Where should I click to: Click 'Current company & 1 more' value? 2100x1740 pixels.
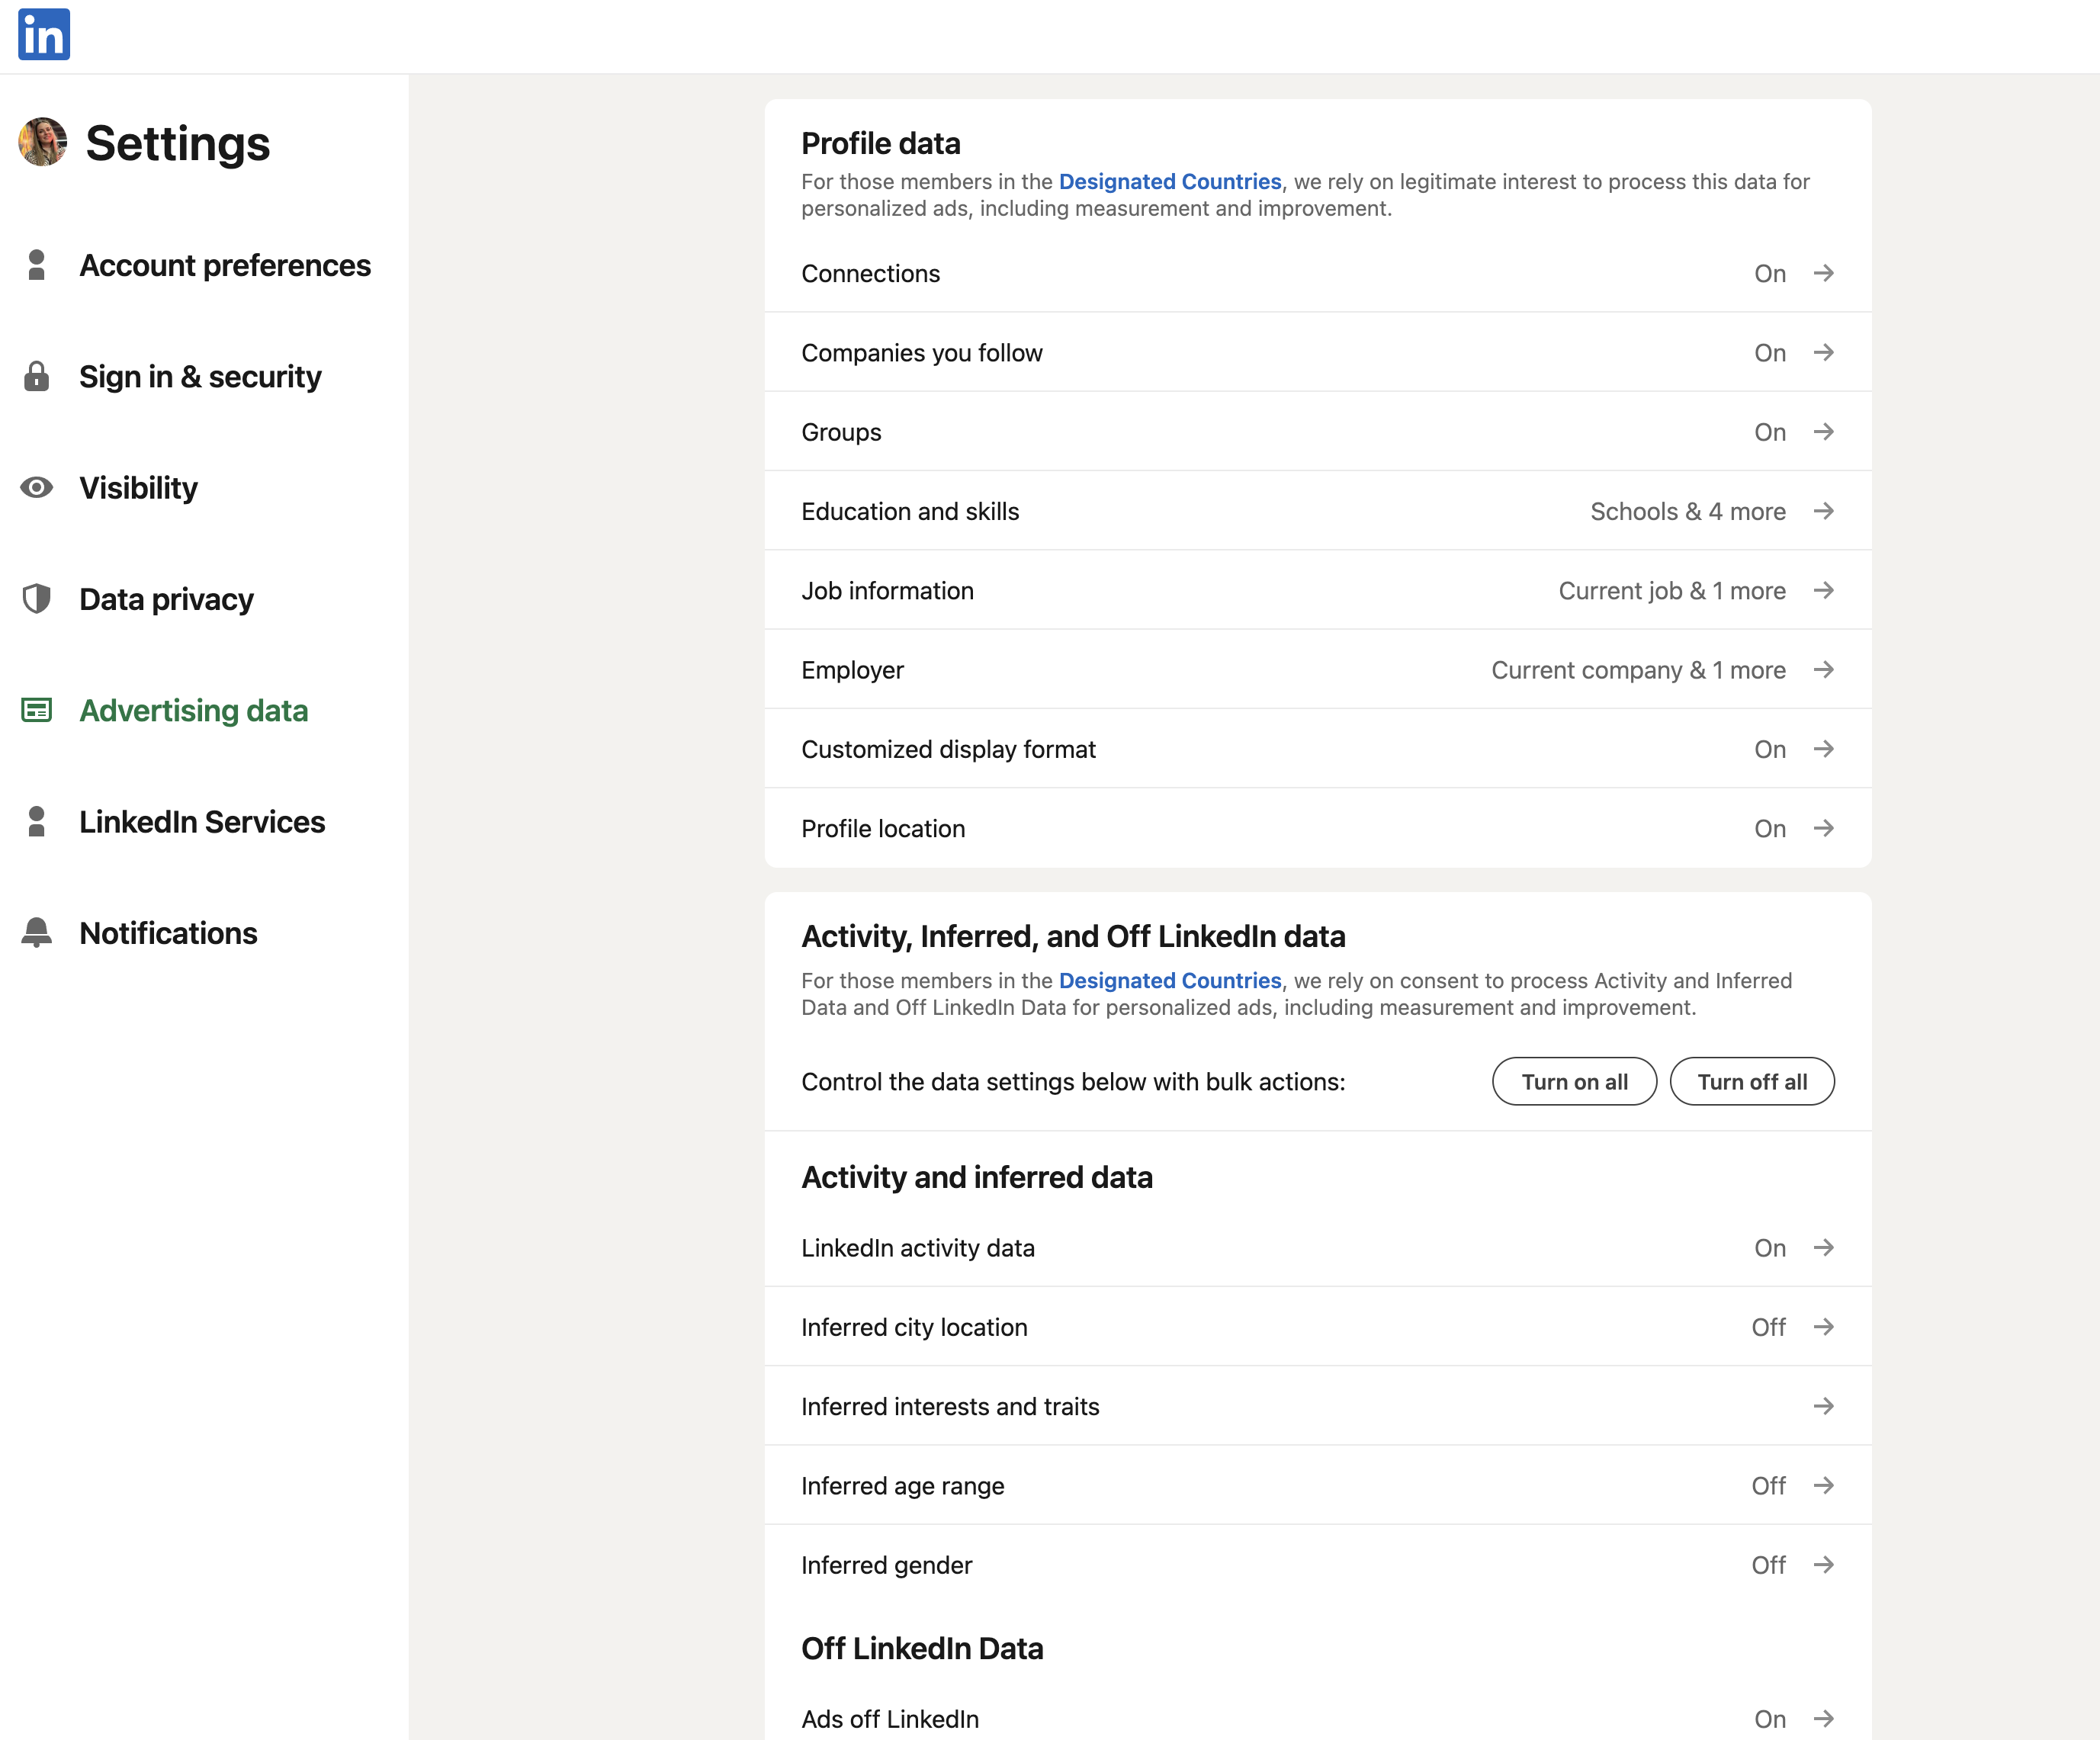tap(1638, 670)
